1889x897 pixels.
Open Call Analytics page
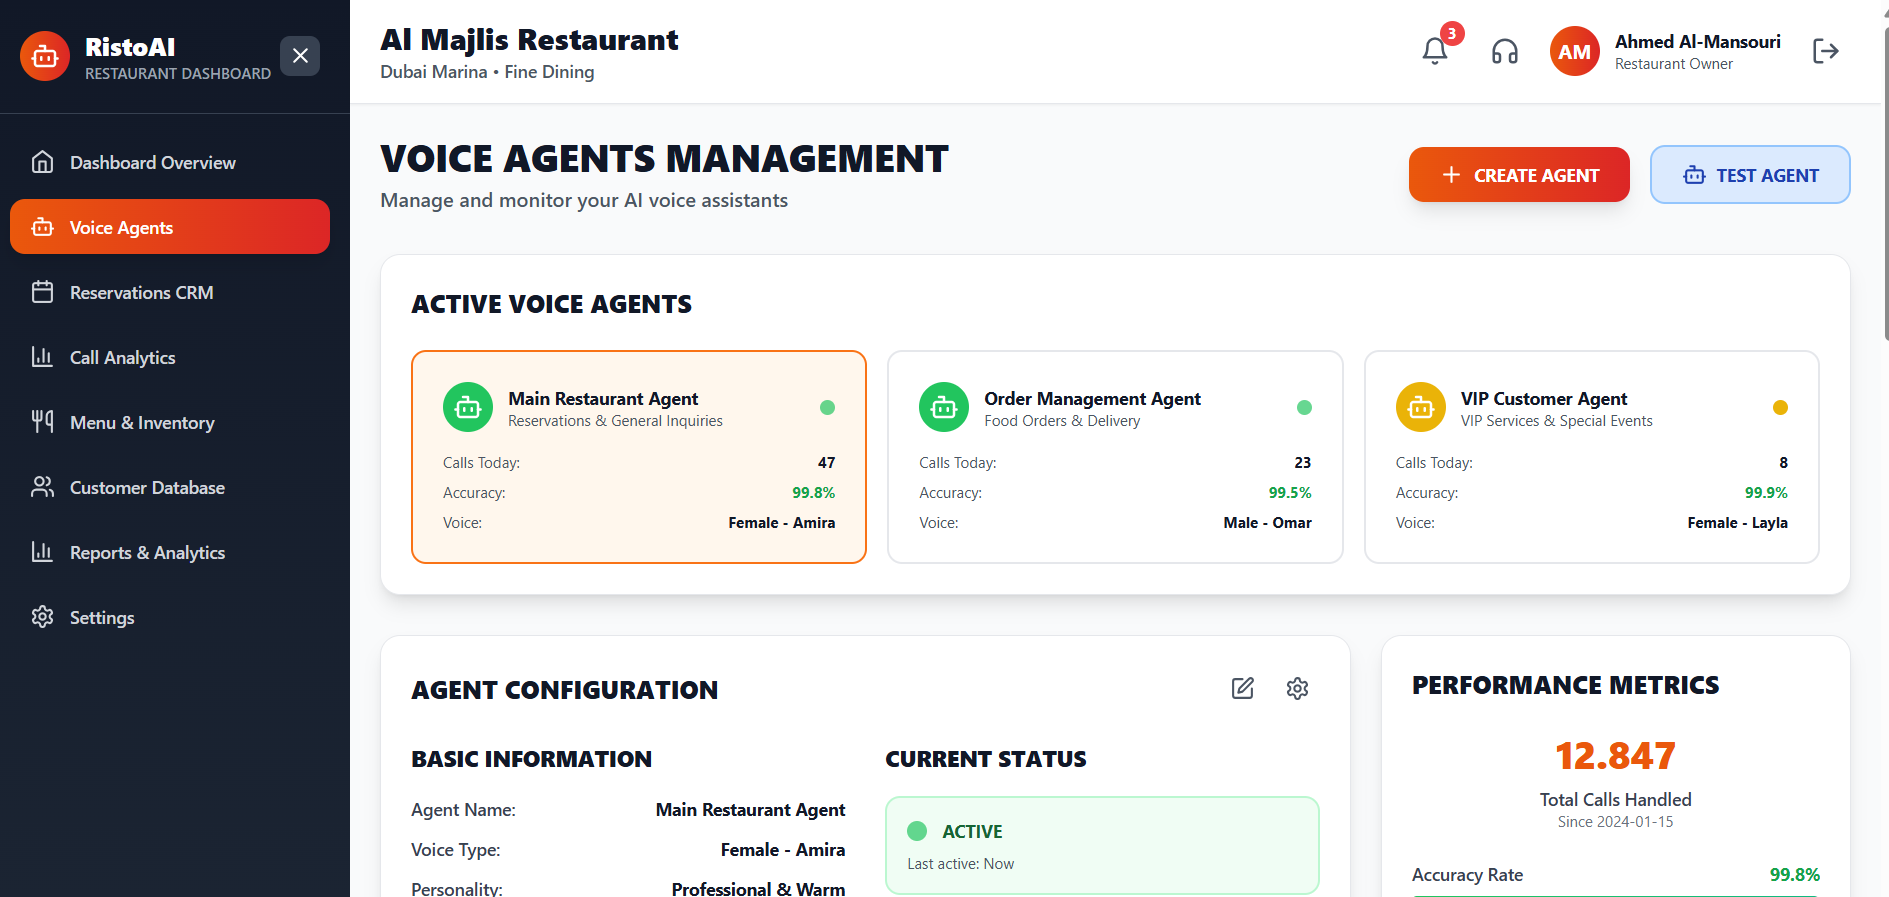point(122,357)
